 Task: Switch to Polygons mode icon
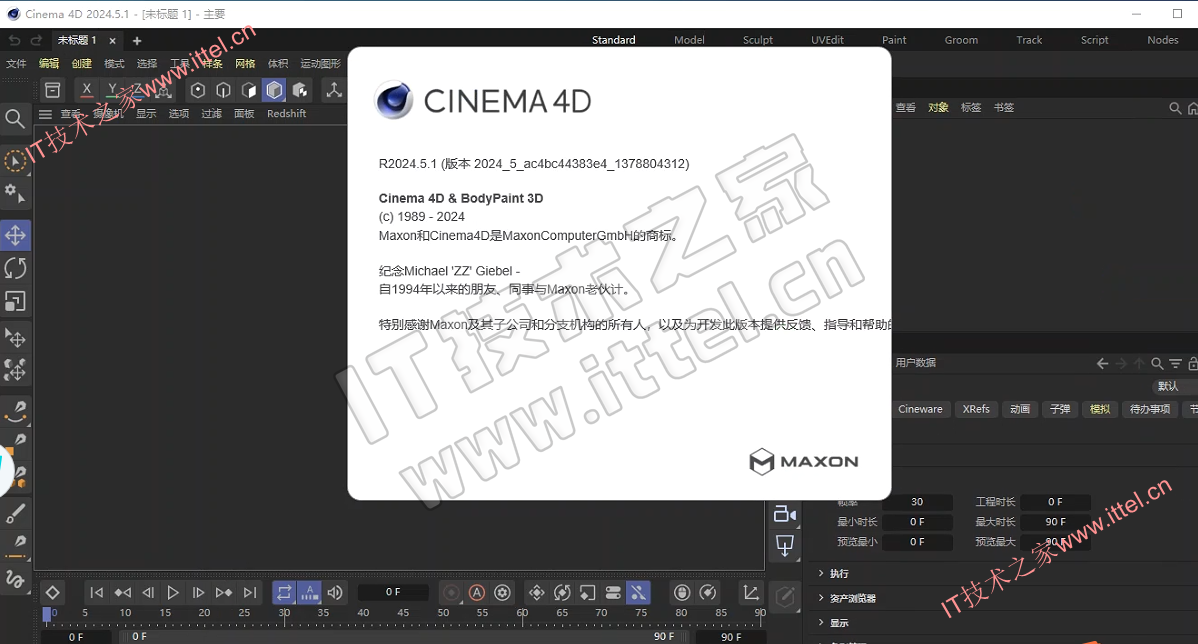[248, 90]
